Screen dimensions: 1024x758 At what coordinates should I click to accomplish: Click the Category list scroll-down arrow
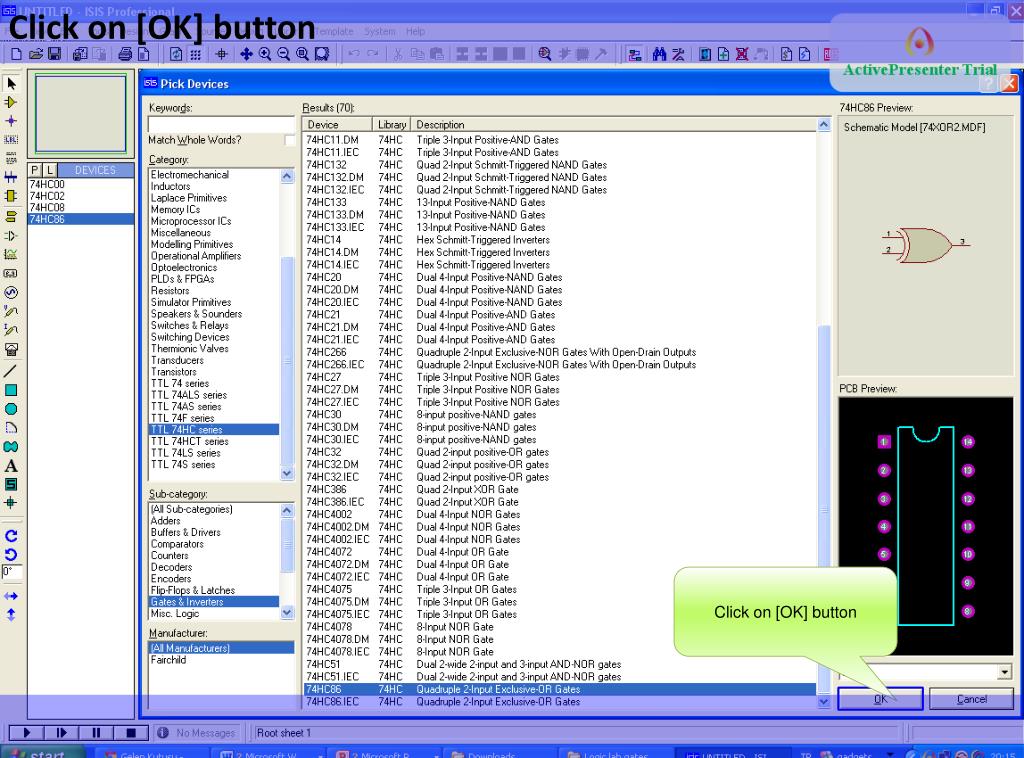(x=287, y=473)
